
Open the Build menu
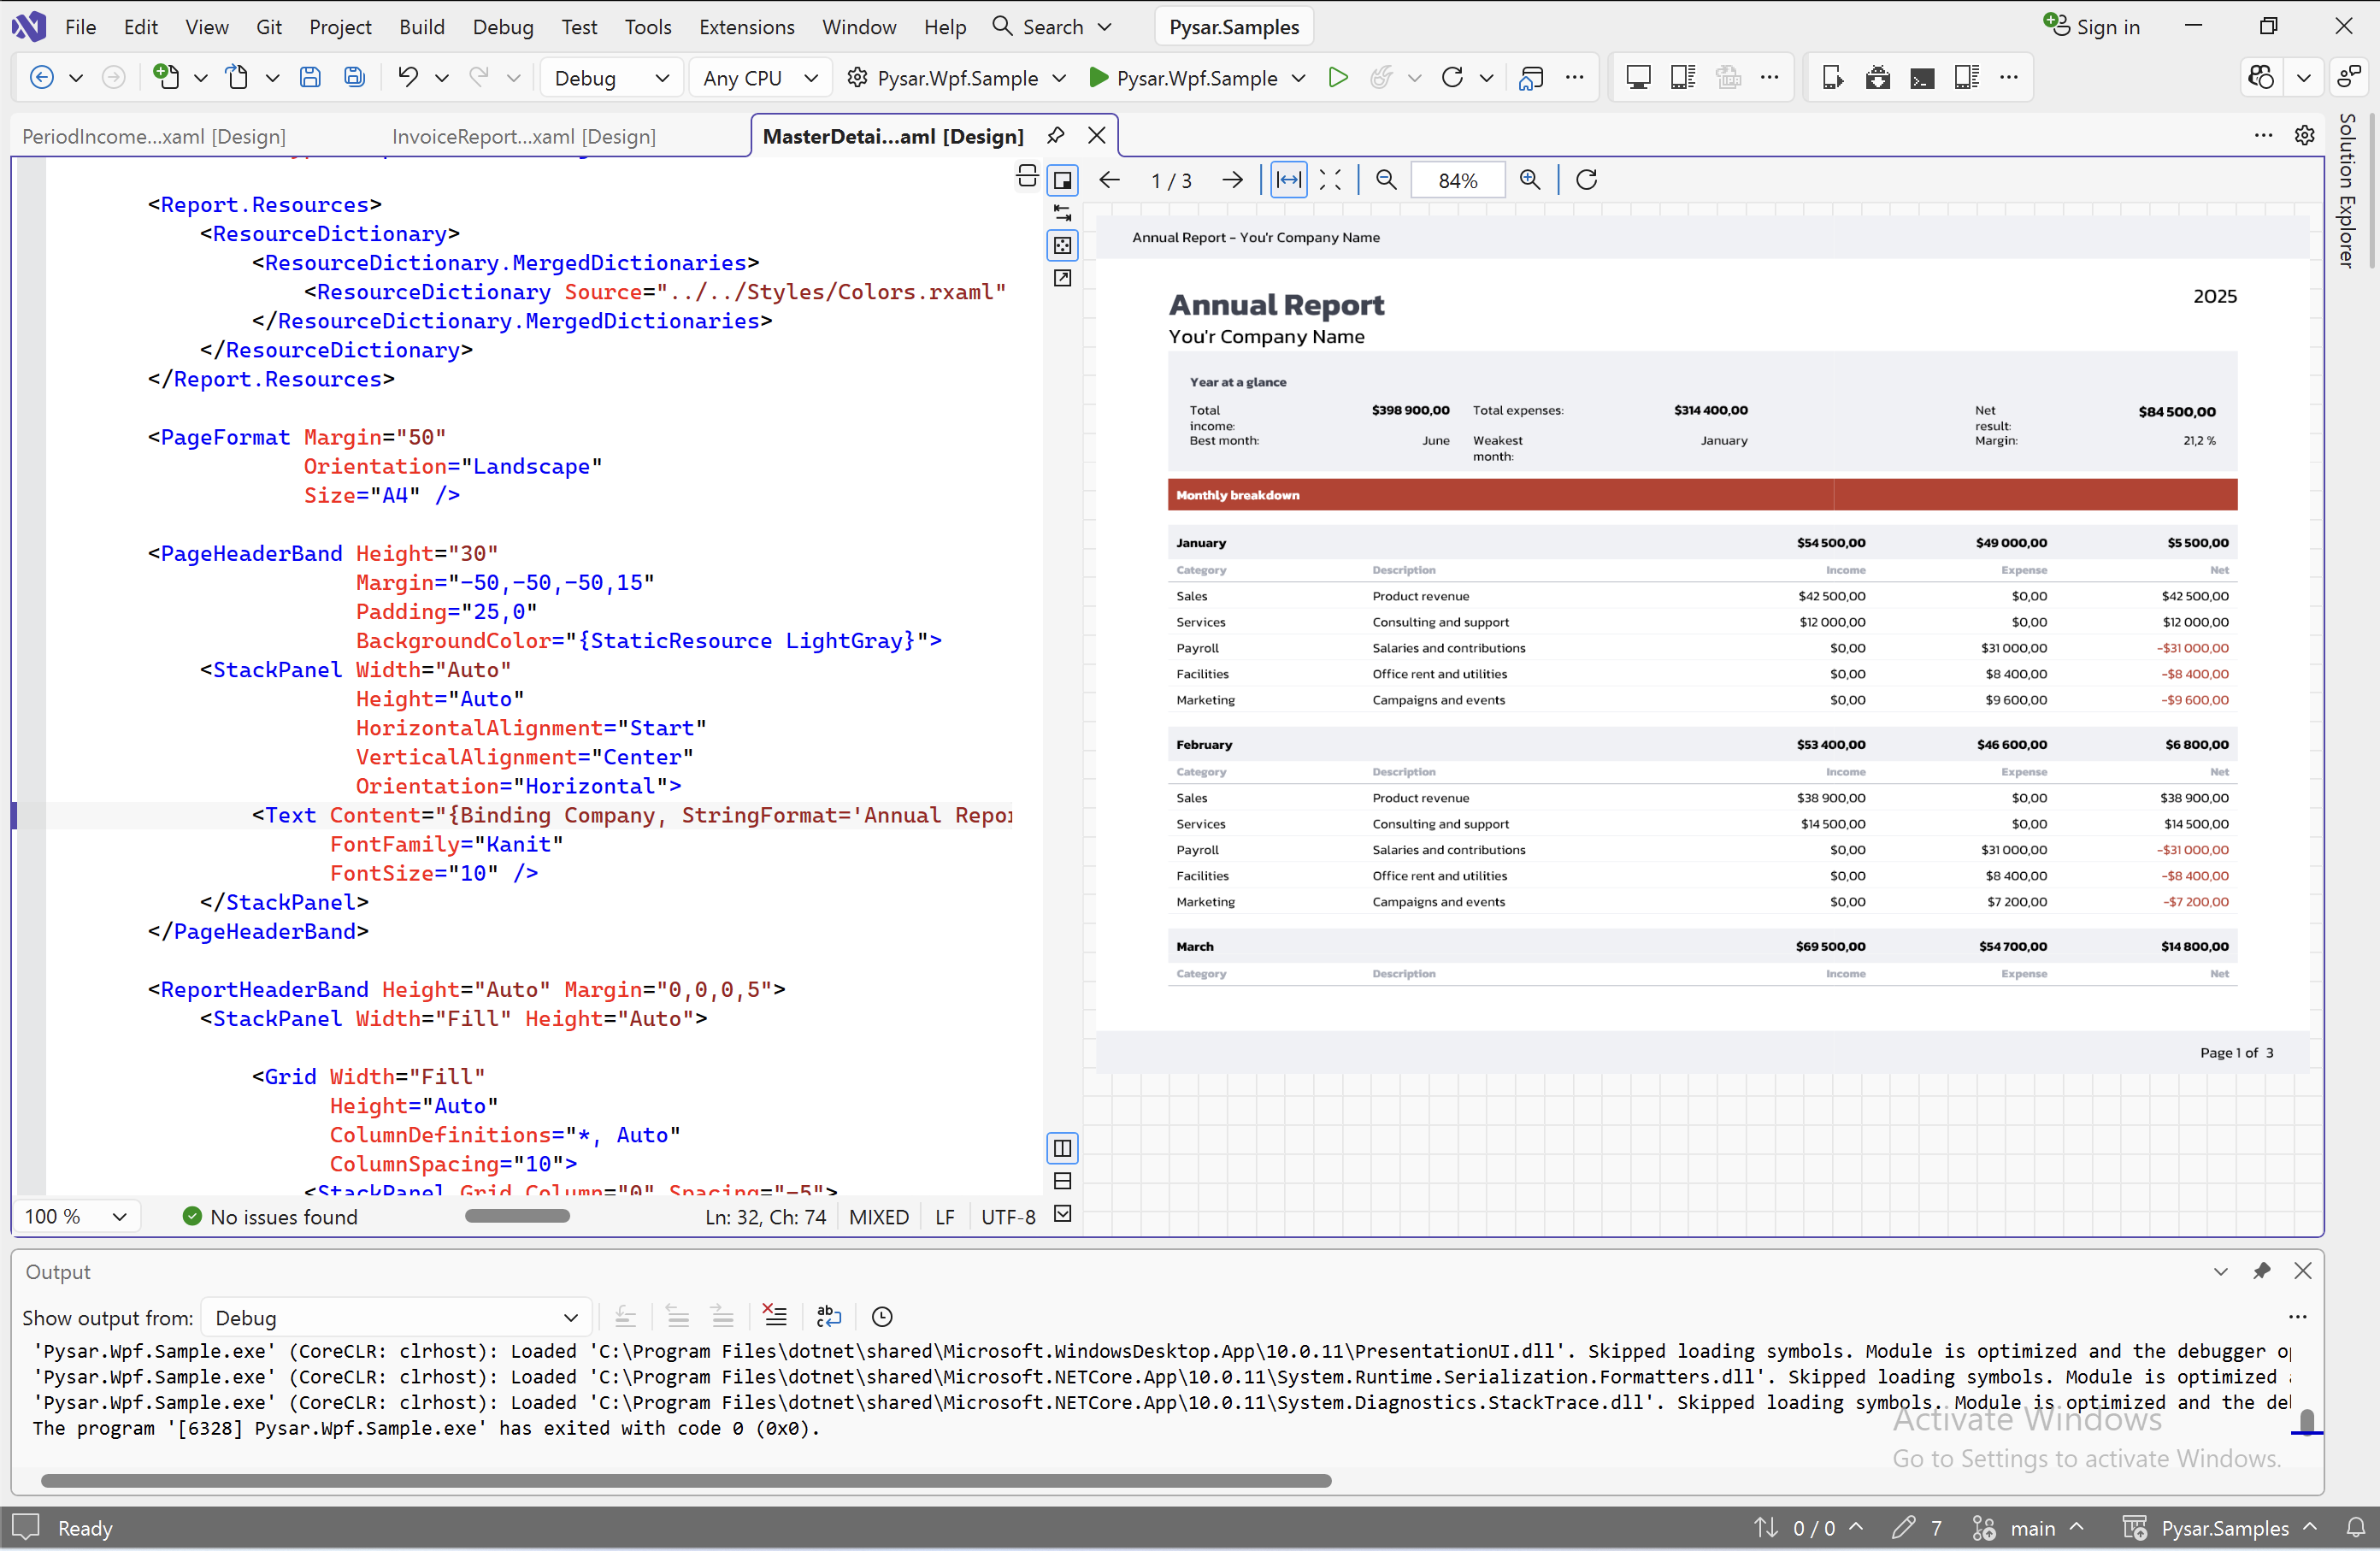pyautogui.click(x=422, y=27)
